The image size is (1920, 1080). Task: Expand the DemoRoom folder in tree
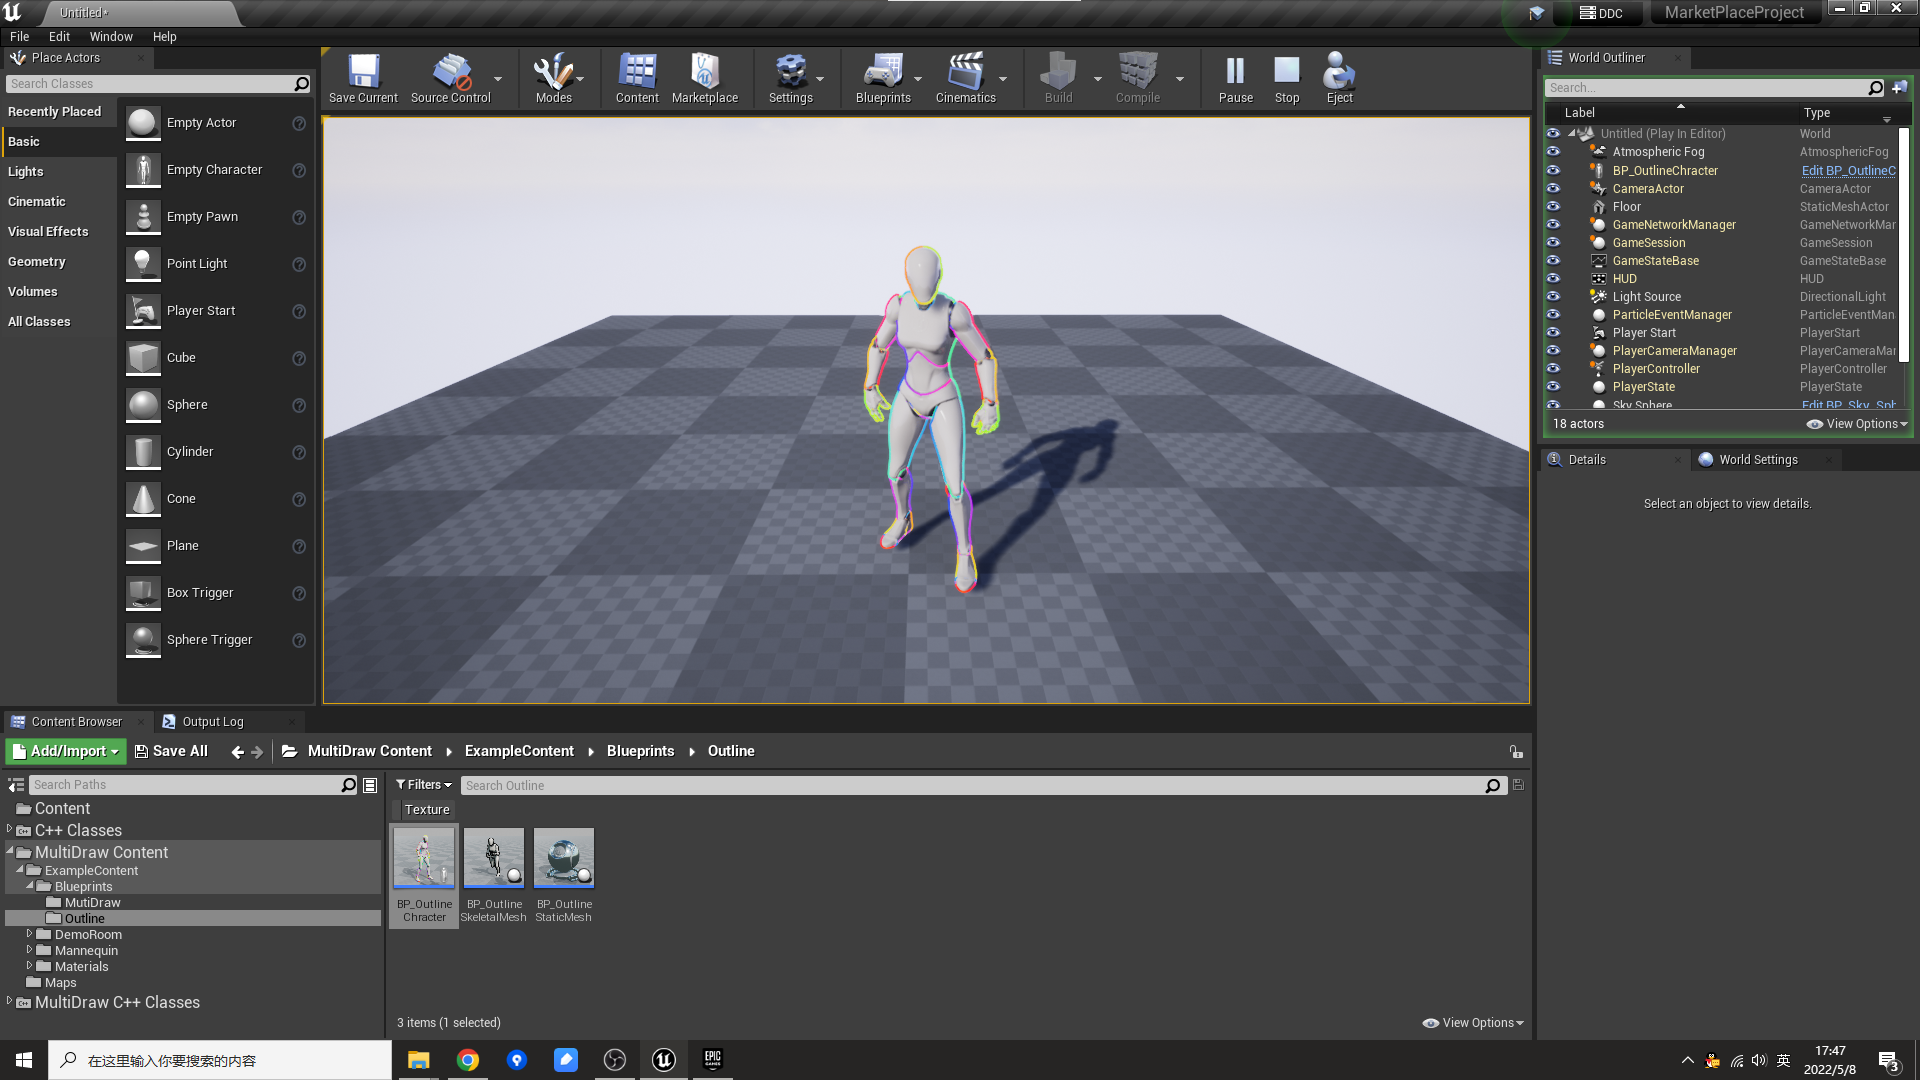[29, 935]
